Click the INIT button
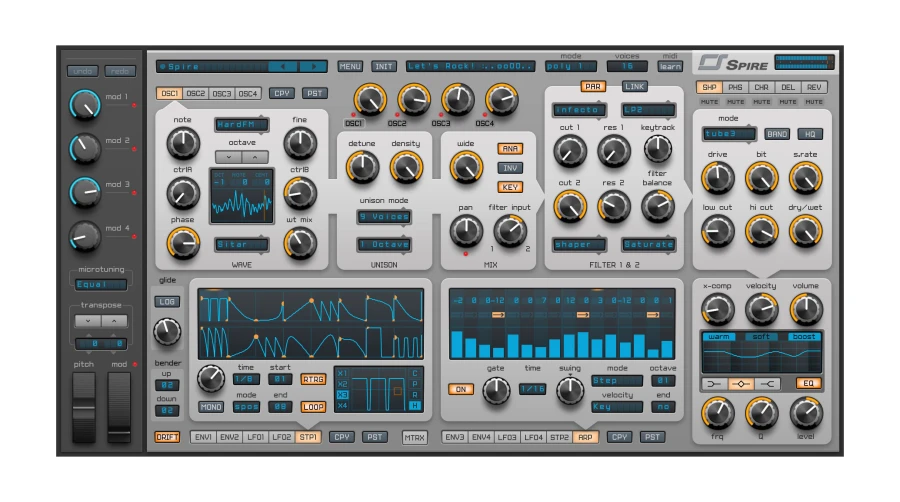The image size is (900, 502). (383, 67)
